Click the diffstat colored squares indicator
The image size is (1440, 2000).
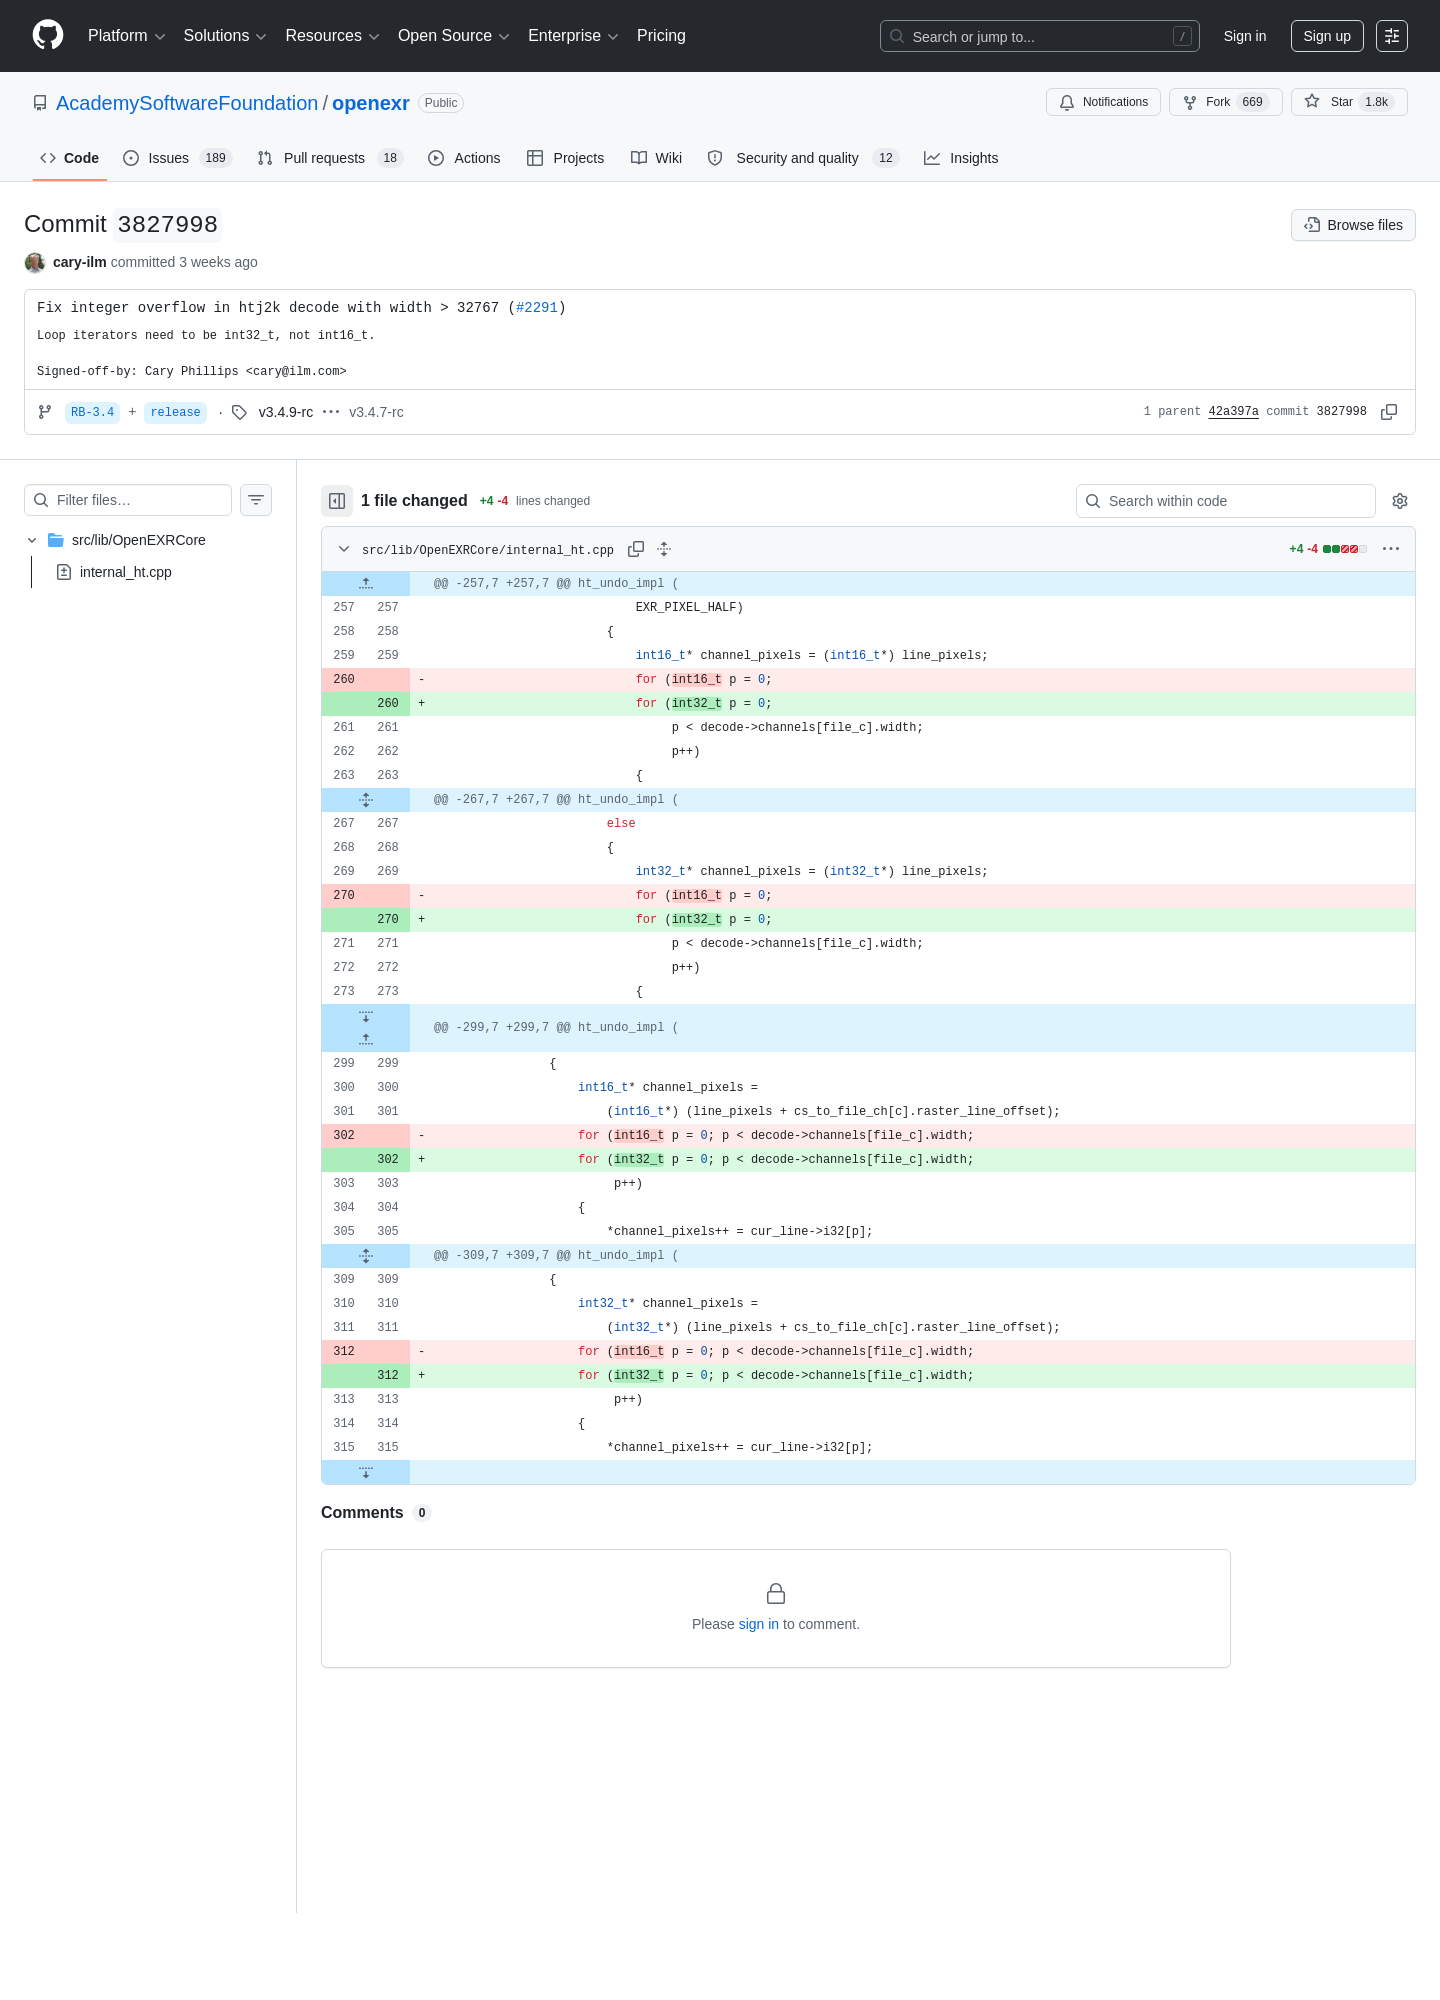pos(1344,549)
